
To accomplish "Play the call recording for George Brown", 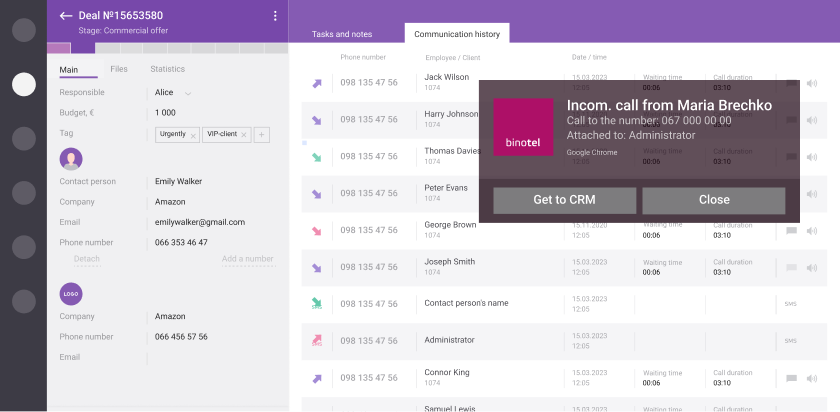I will (x=812, y=231).
